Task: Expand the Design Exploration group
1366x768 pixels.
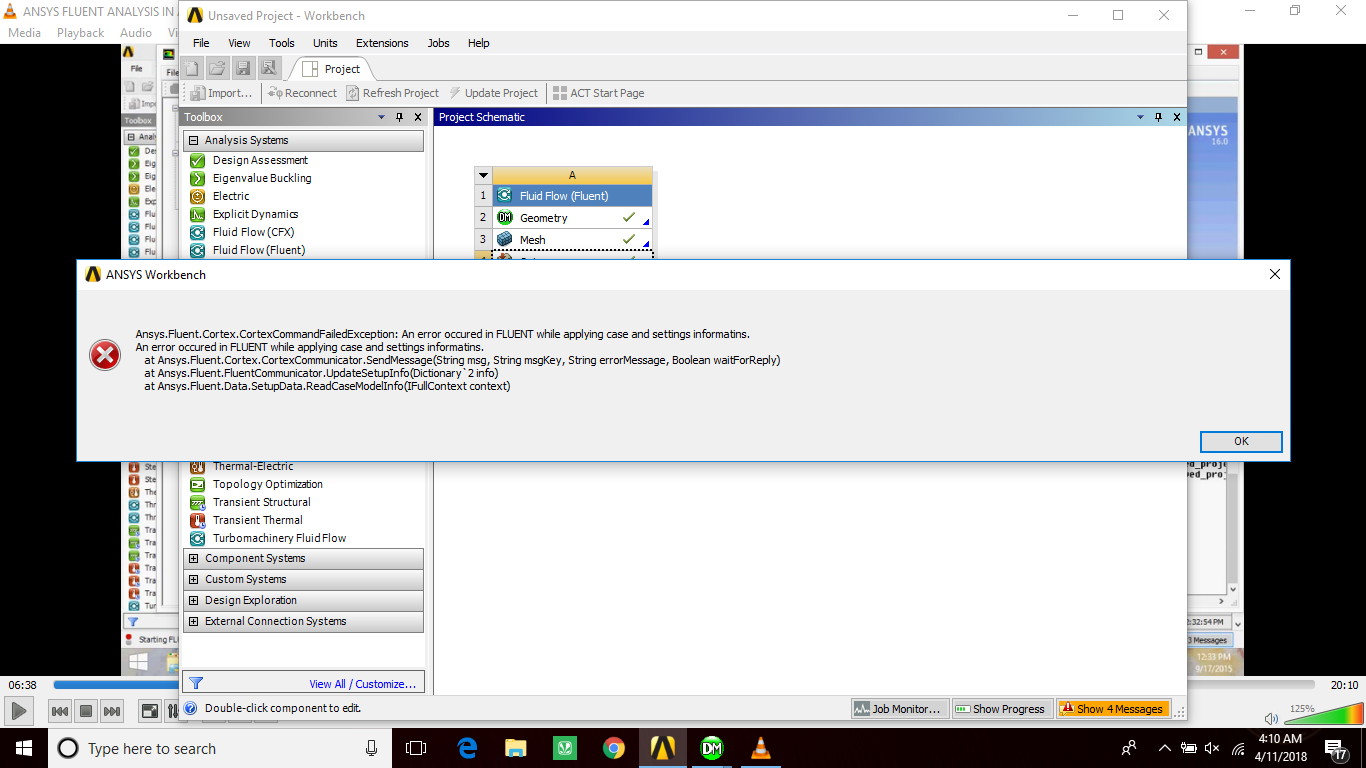Action: (x=194, y=601)
